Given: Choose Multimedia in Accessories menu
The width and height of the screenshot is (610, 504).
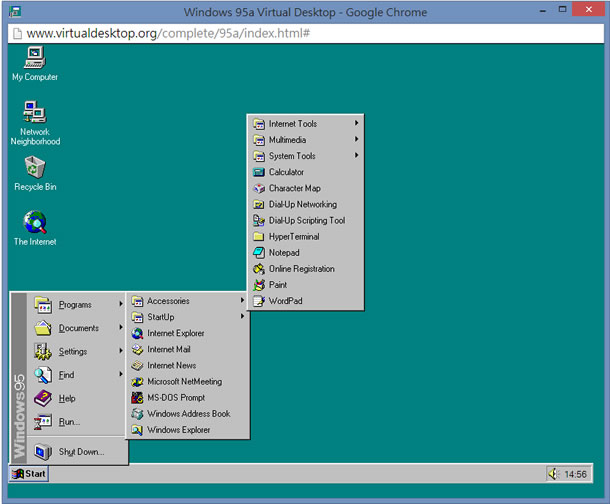Looking at the screenshot, I should (x=305, y=140).
